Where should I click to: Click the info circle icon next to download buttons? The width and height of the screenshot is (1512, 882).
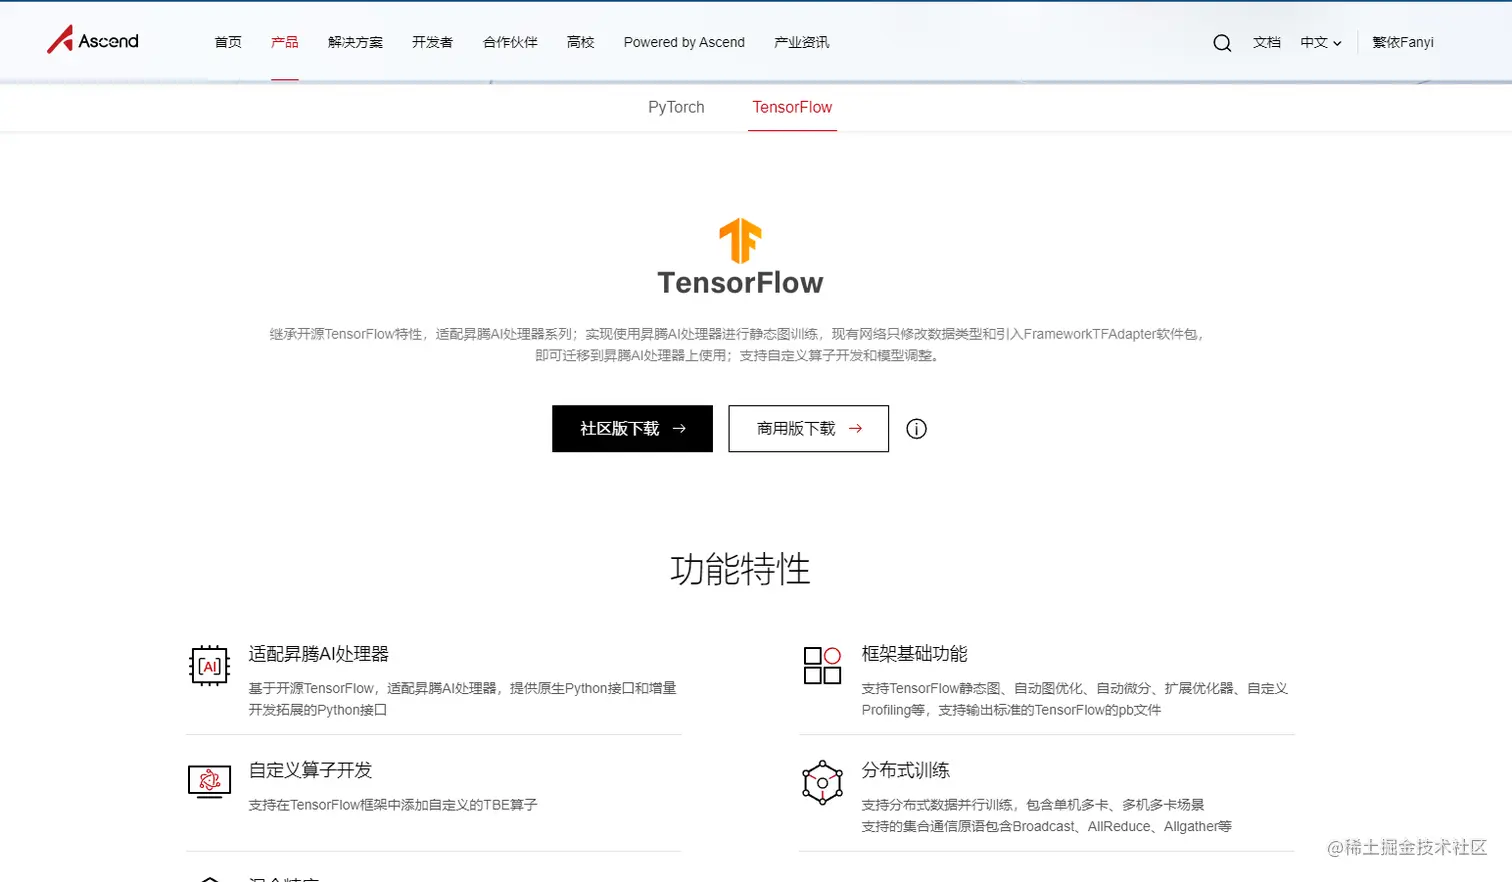[916, 428]
